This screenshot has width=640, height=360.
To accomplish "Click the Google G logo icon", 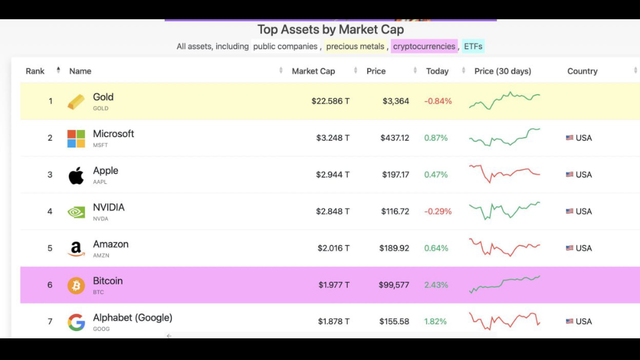I will (x=76, y=322).
